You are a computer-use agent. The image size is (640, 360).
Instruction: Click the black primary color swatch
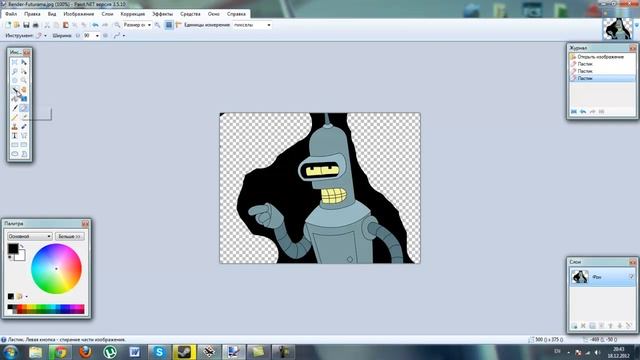pos(13,248)
